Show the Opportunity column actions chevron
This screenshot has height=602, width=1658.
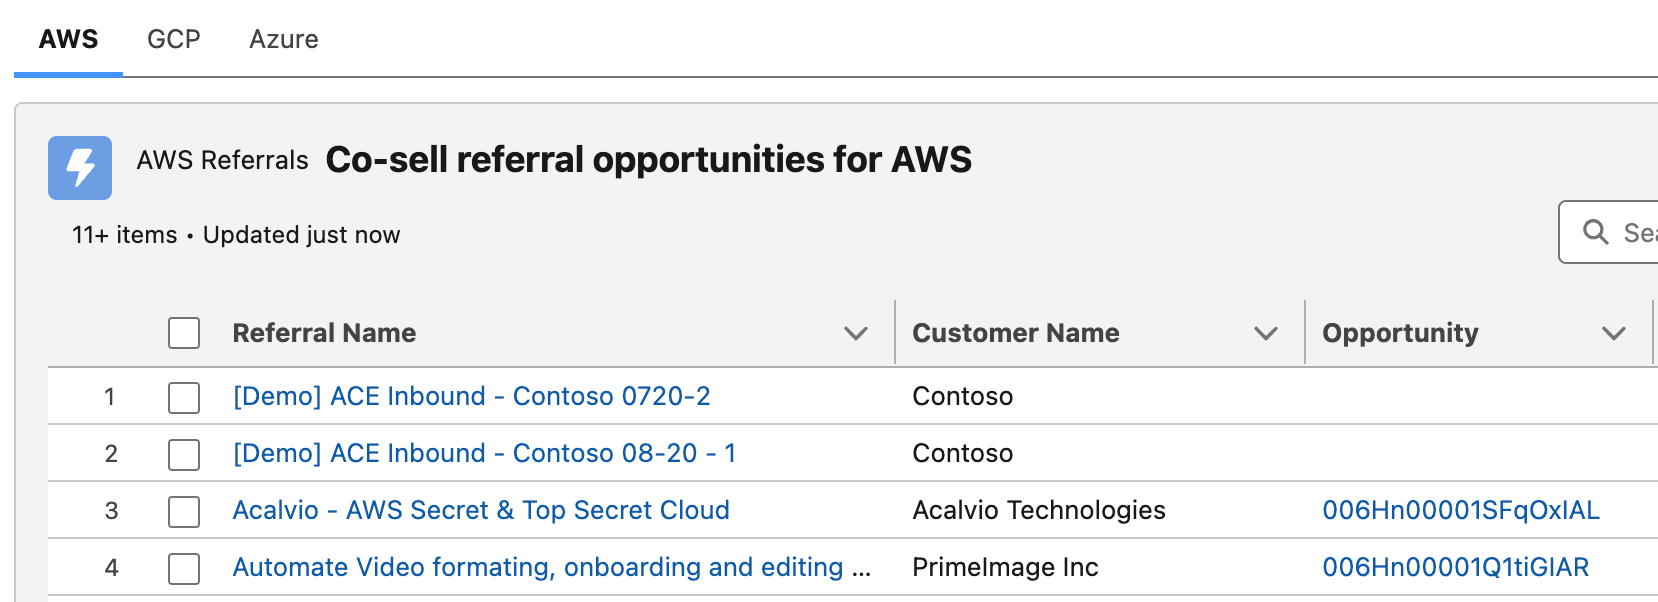click(x=1613, y=333)
